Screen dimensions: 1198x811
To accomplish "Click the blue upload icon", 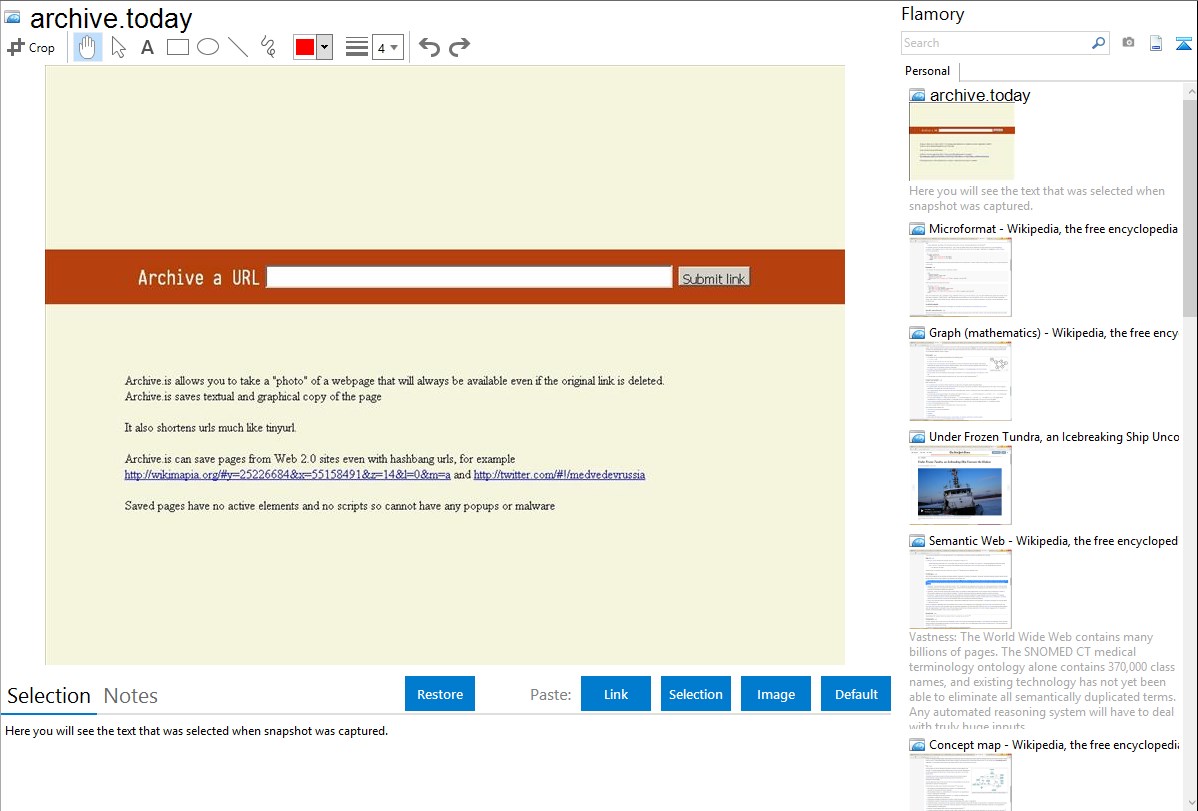I will (x=1183, y=43).
